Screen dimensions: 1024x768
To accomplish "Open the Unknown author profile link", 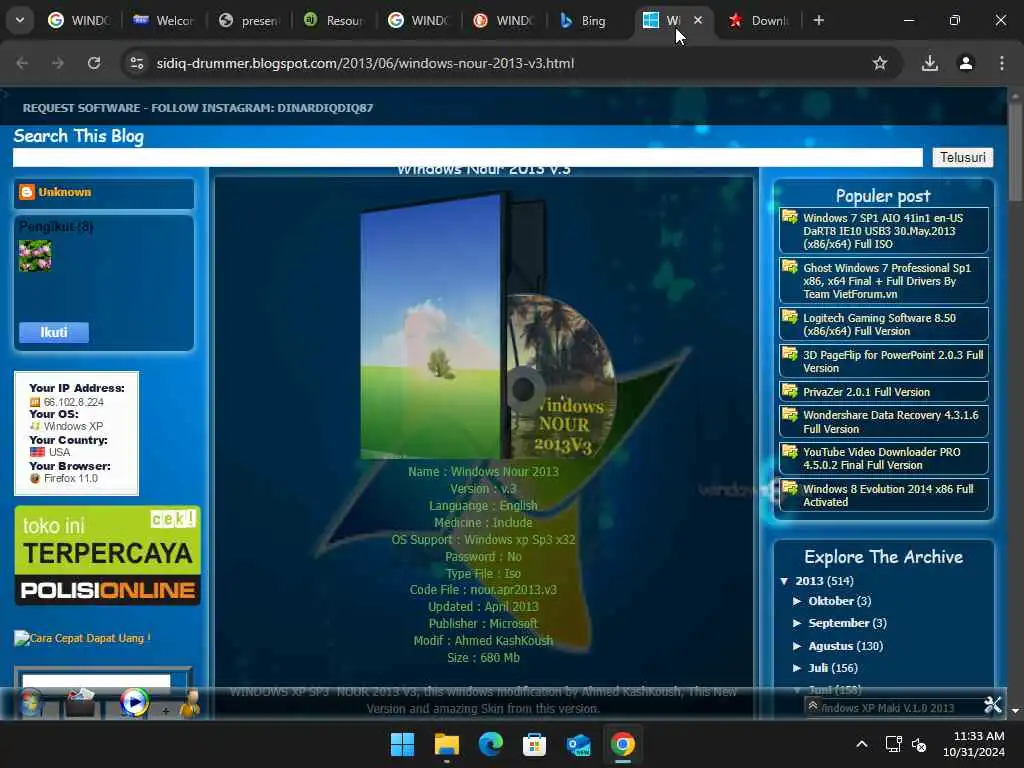I will coord(65,192).
